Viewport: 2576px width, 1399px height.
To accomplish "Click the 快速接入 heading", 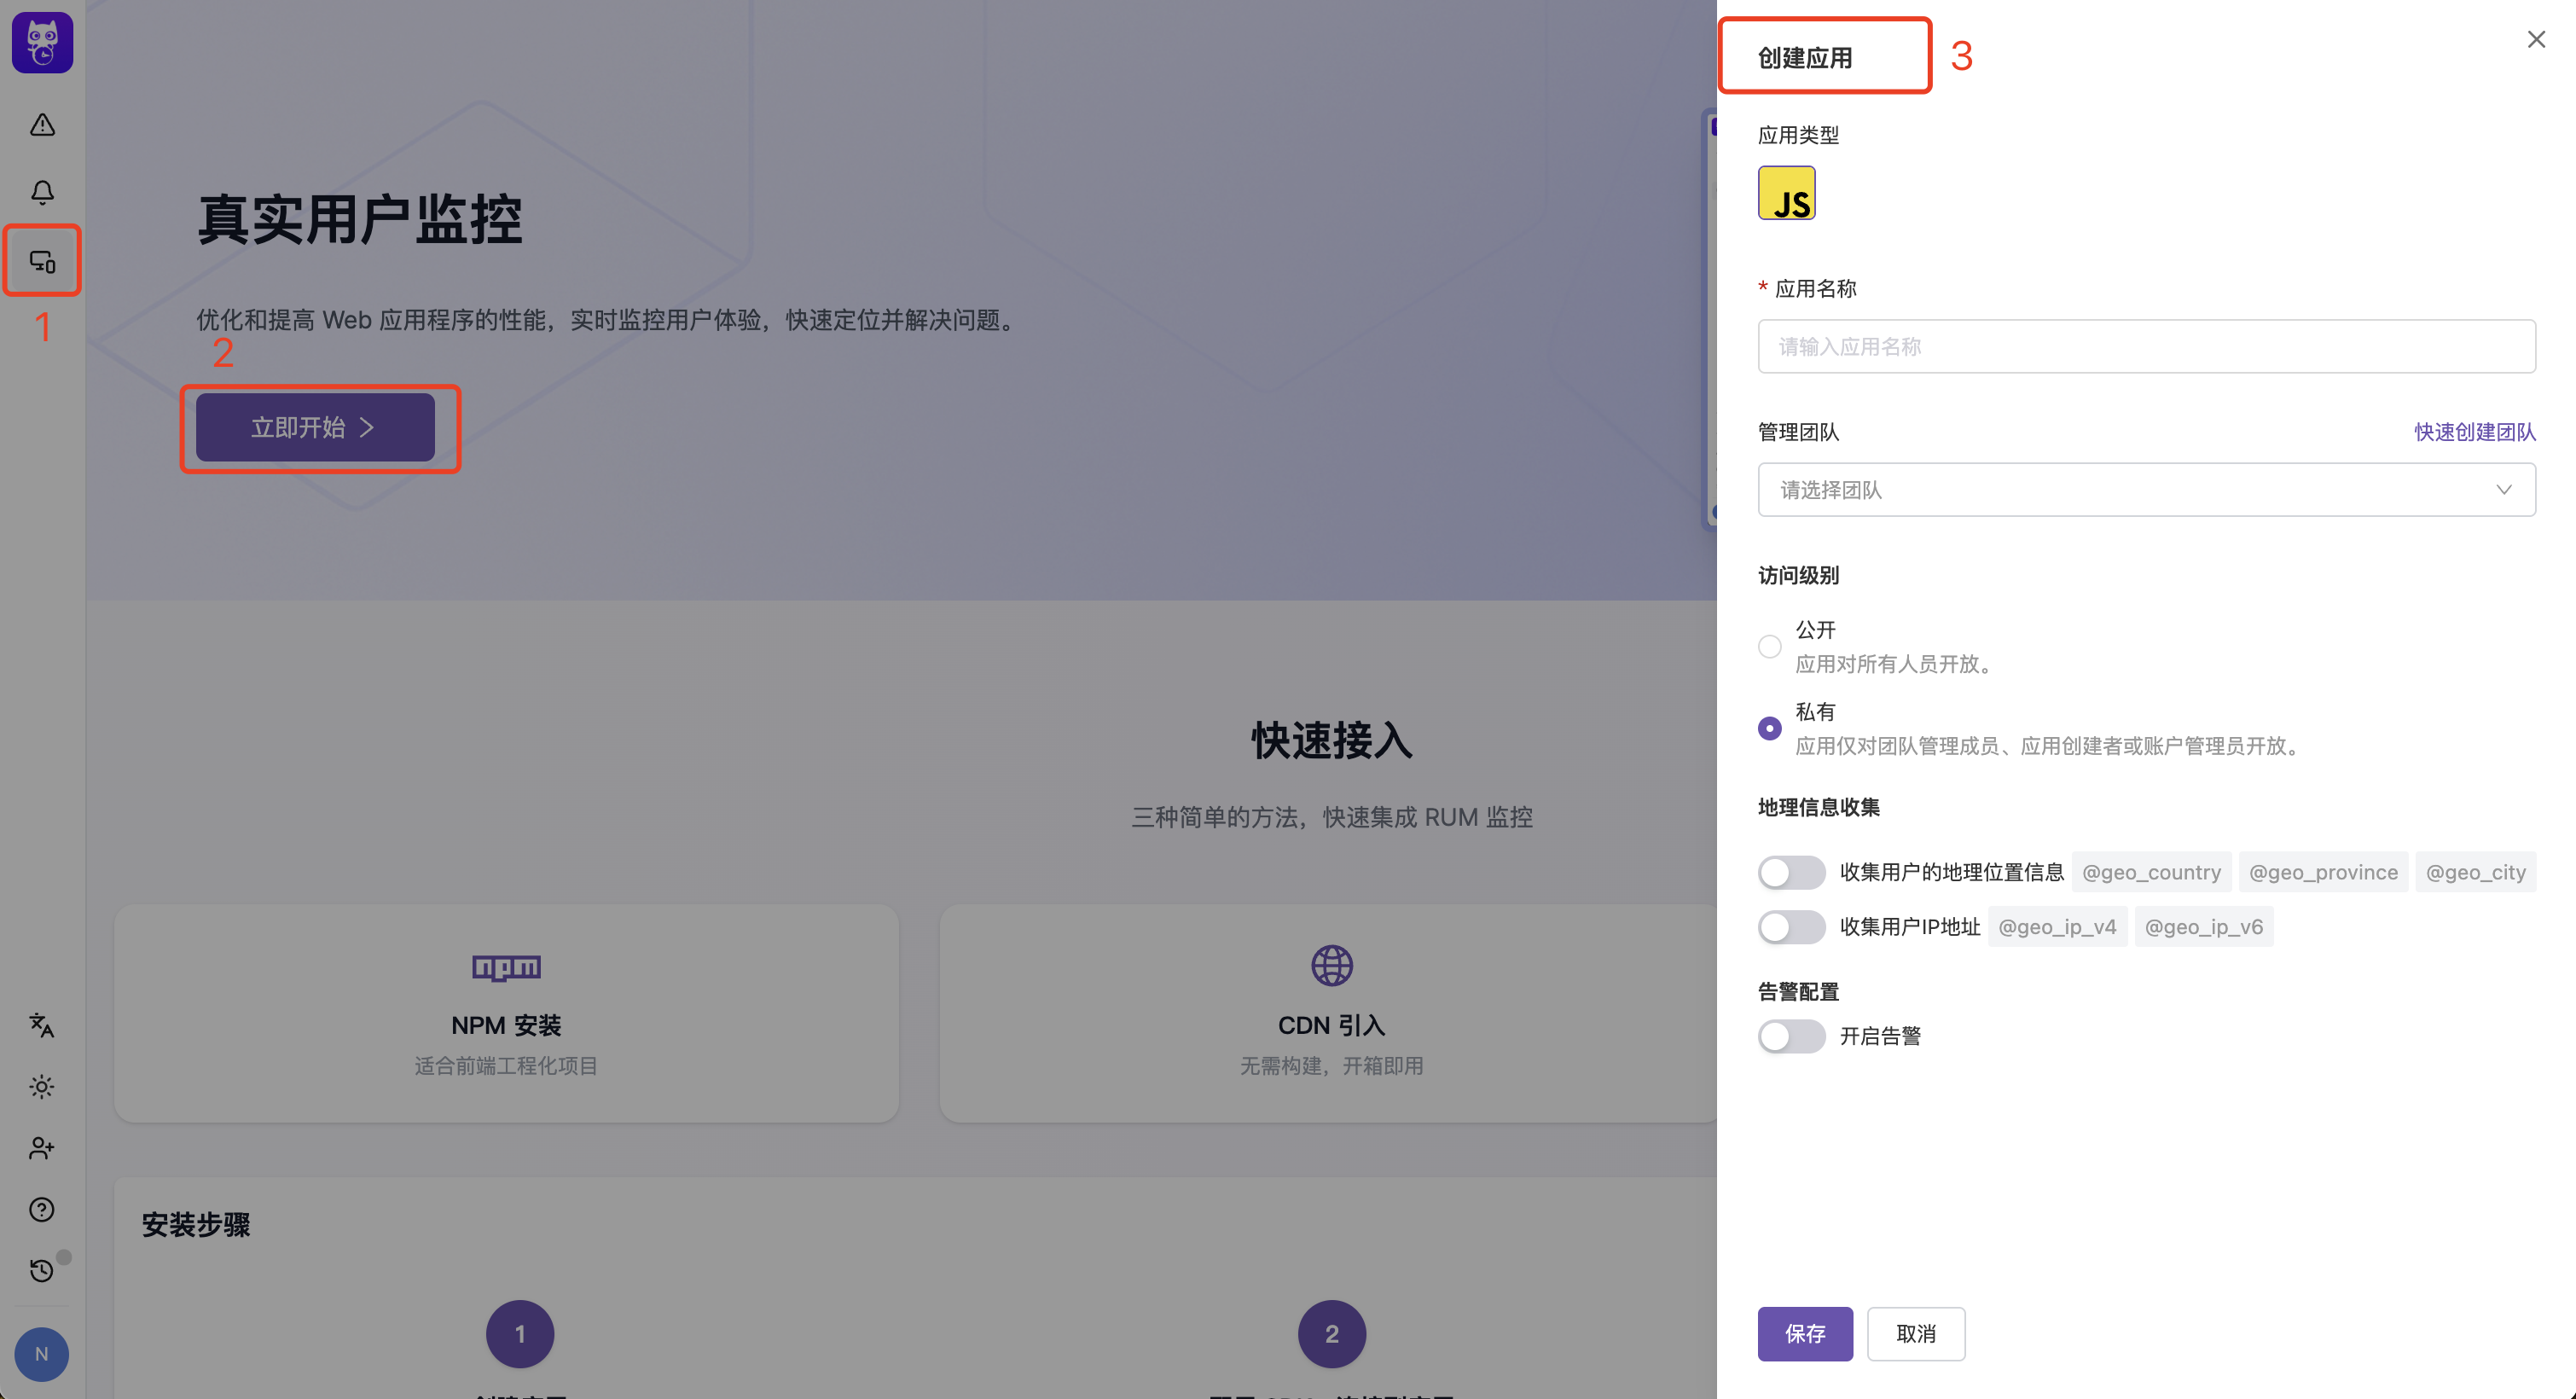I will pyautogui.click(x=1332, y=740).
